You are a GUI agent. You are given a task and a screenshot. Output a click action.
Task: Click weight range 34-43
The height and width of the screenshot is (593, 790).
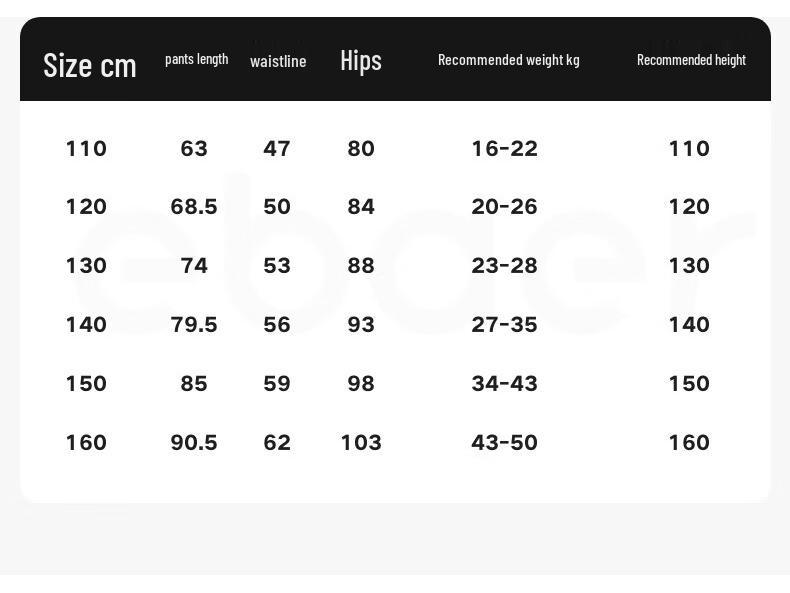click(x=504, y=383)
